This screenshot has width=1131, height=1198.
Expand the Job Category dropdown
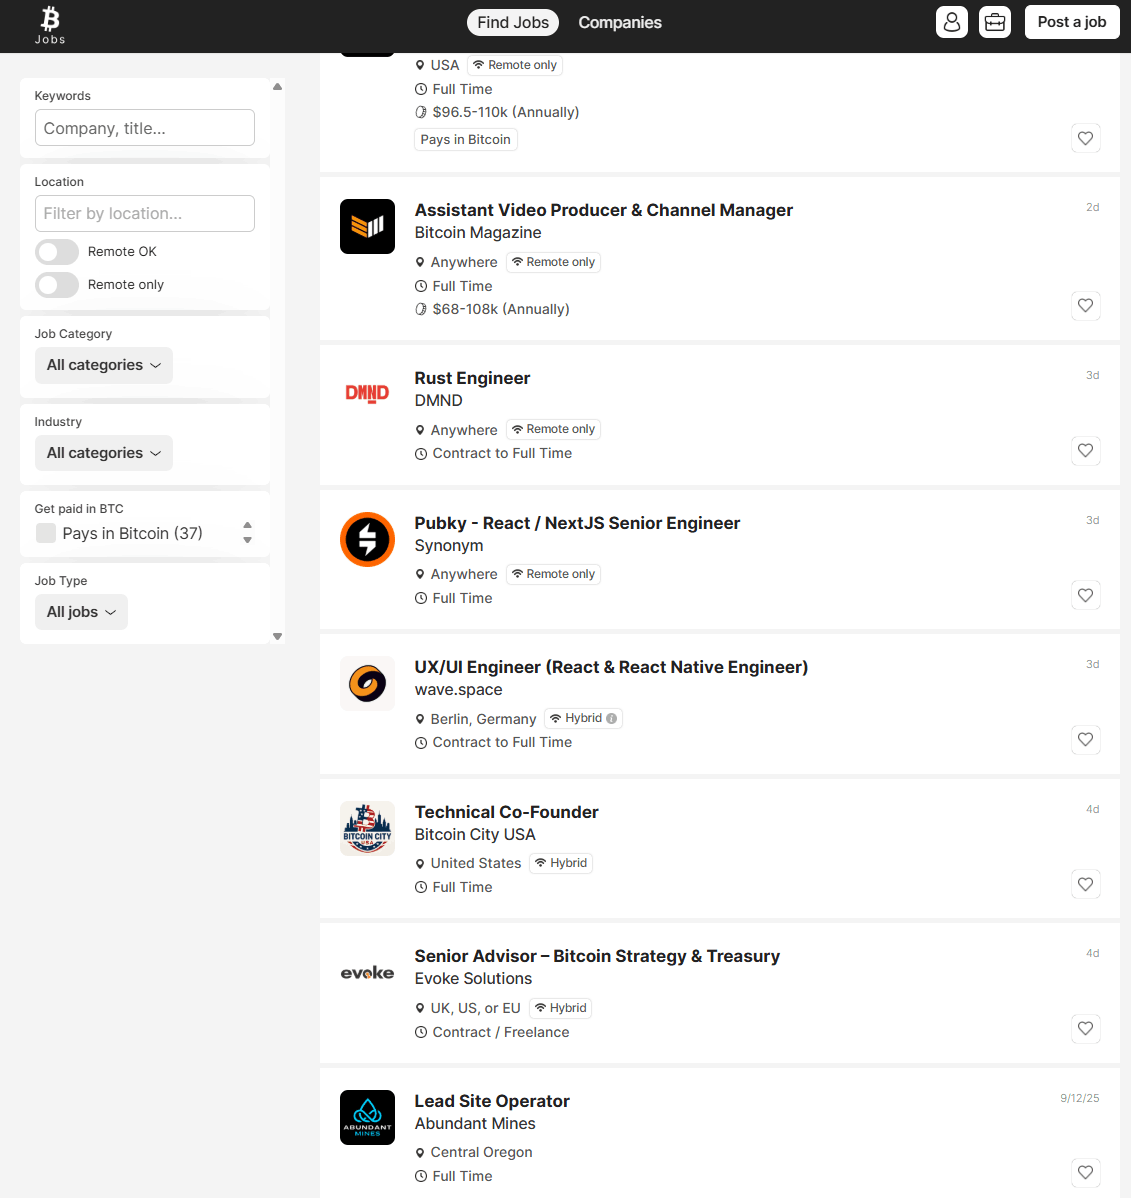104,365
